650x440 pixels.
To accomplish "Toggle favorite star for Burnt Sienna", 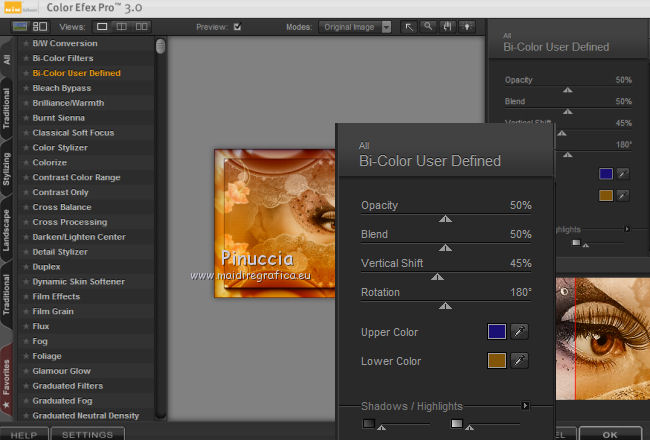I will click(26, 118).
